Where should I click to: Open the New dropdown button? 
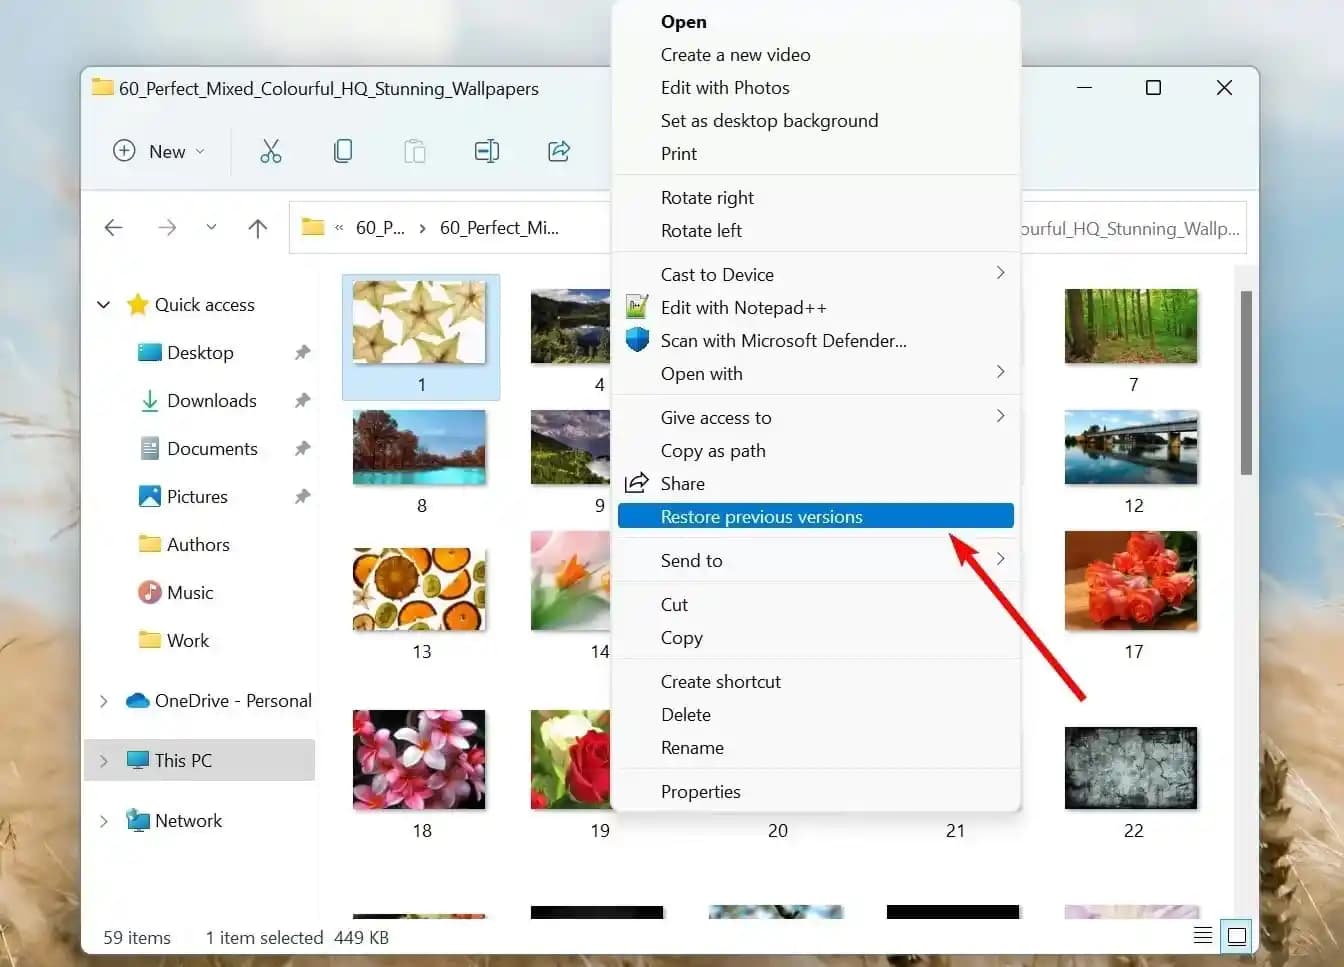point(159,151)
